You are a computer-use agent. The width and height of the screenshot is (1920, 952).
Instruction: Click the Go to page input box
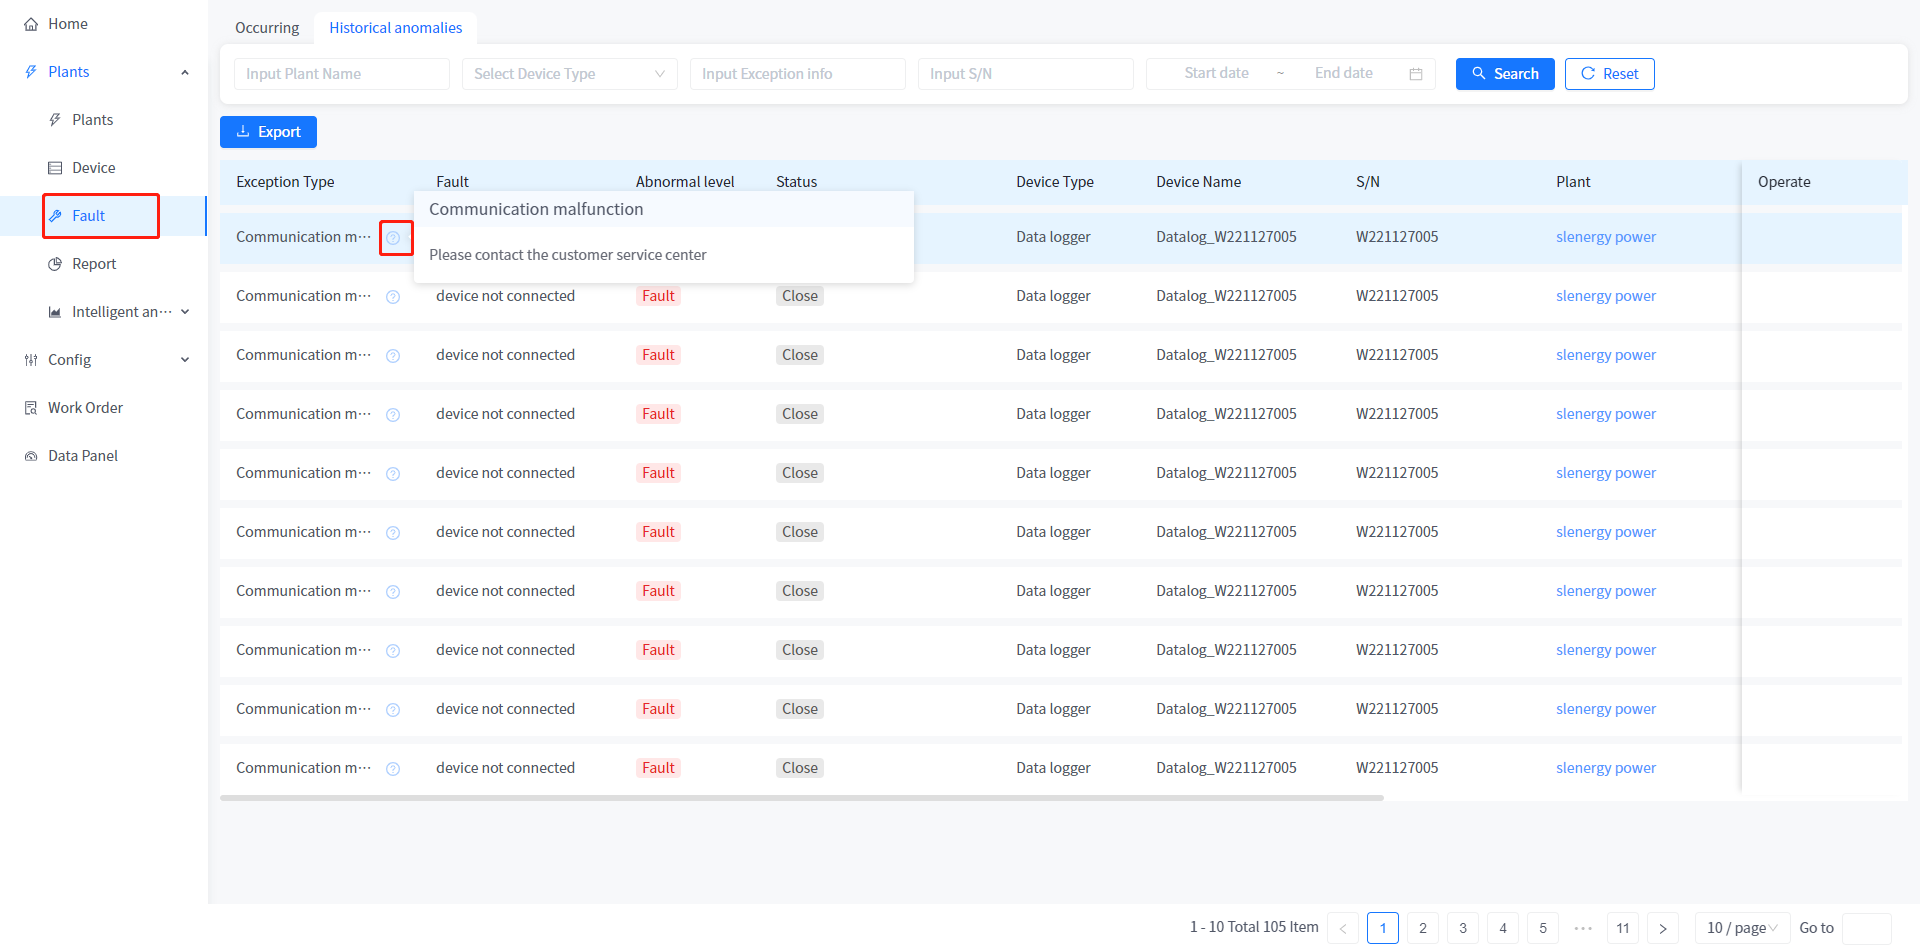pyautogui.click(x=1867, y=928)
